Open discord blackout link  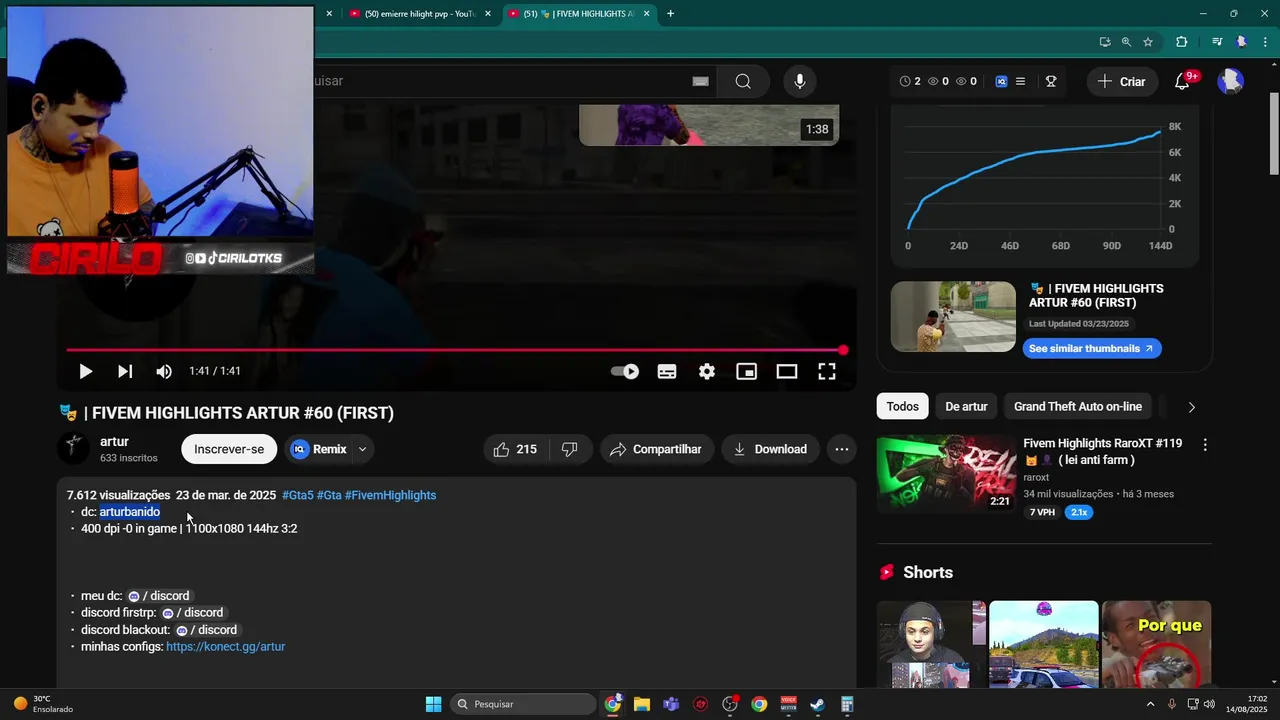[x=206, y=630]
